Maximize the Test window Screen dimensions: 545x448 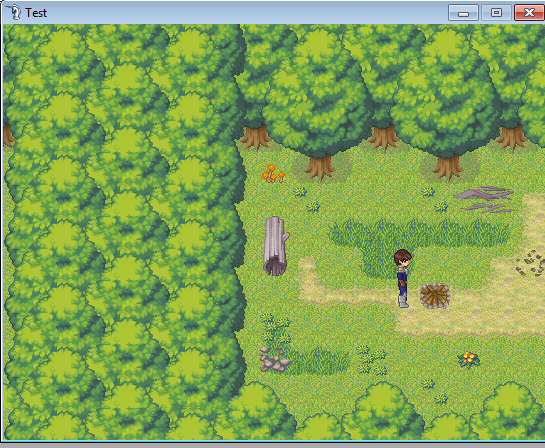(x=496, y=13)
